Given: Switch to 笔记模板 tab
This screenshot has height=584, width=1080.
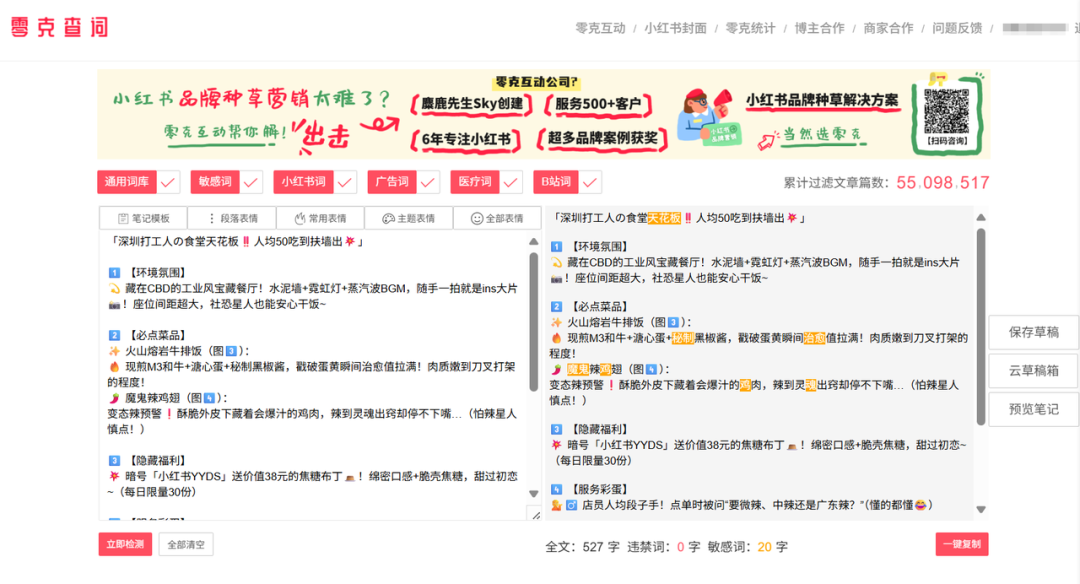Looking at the screenshot, I should point(143,218).
